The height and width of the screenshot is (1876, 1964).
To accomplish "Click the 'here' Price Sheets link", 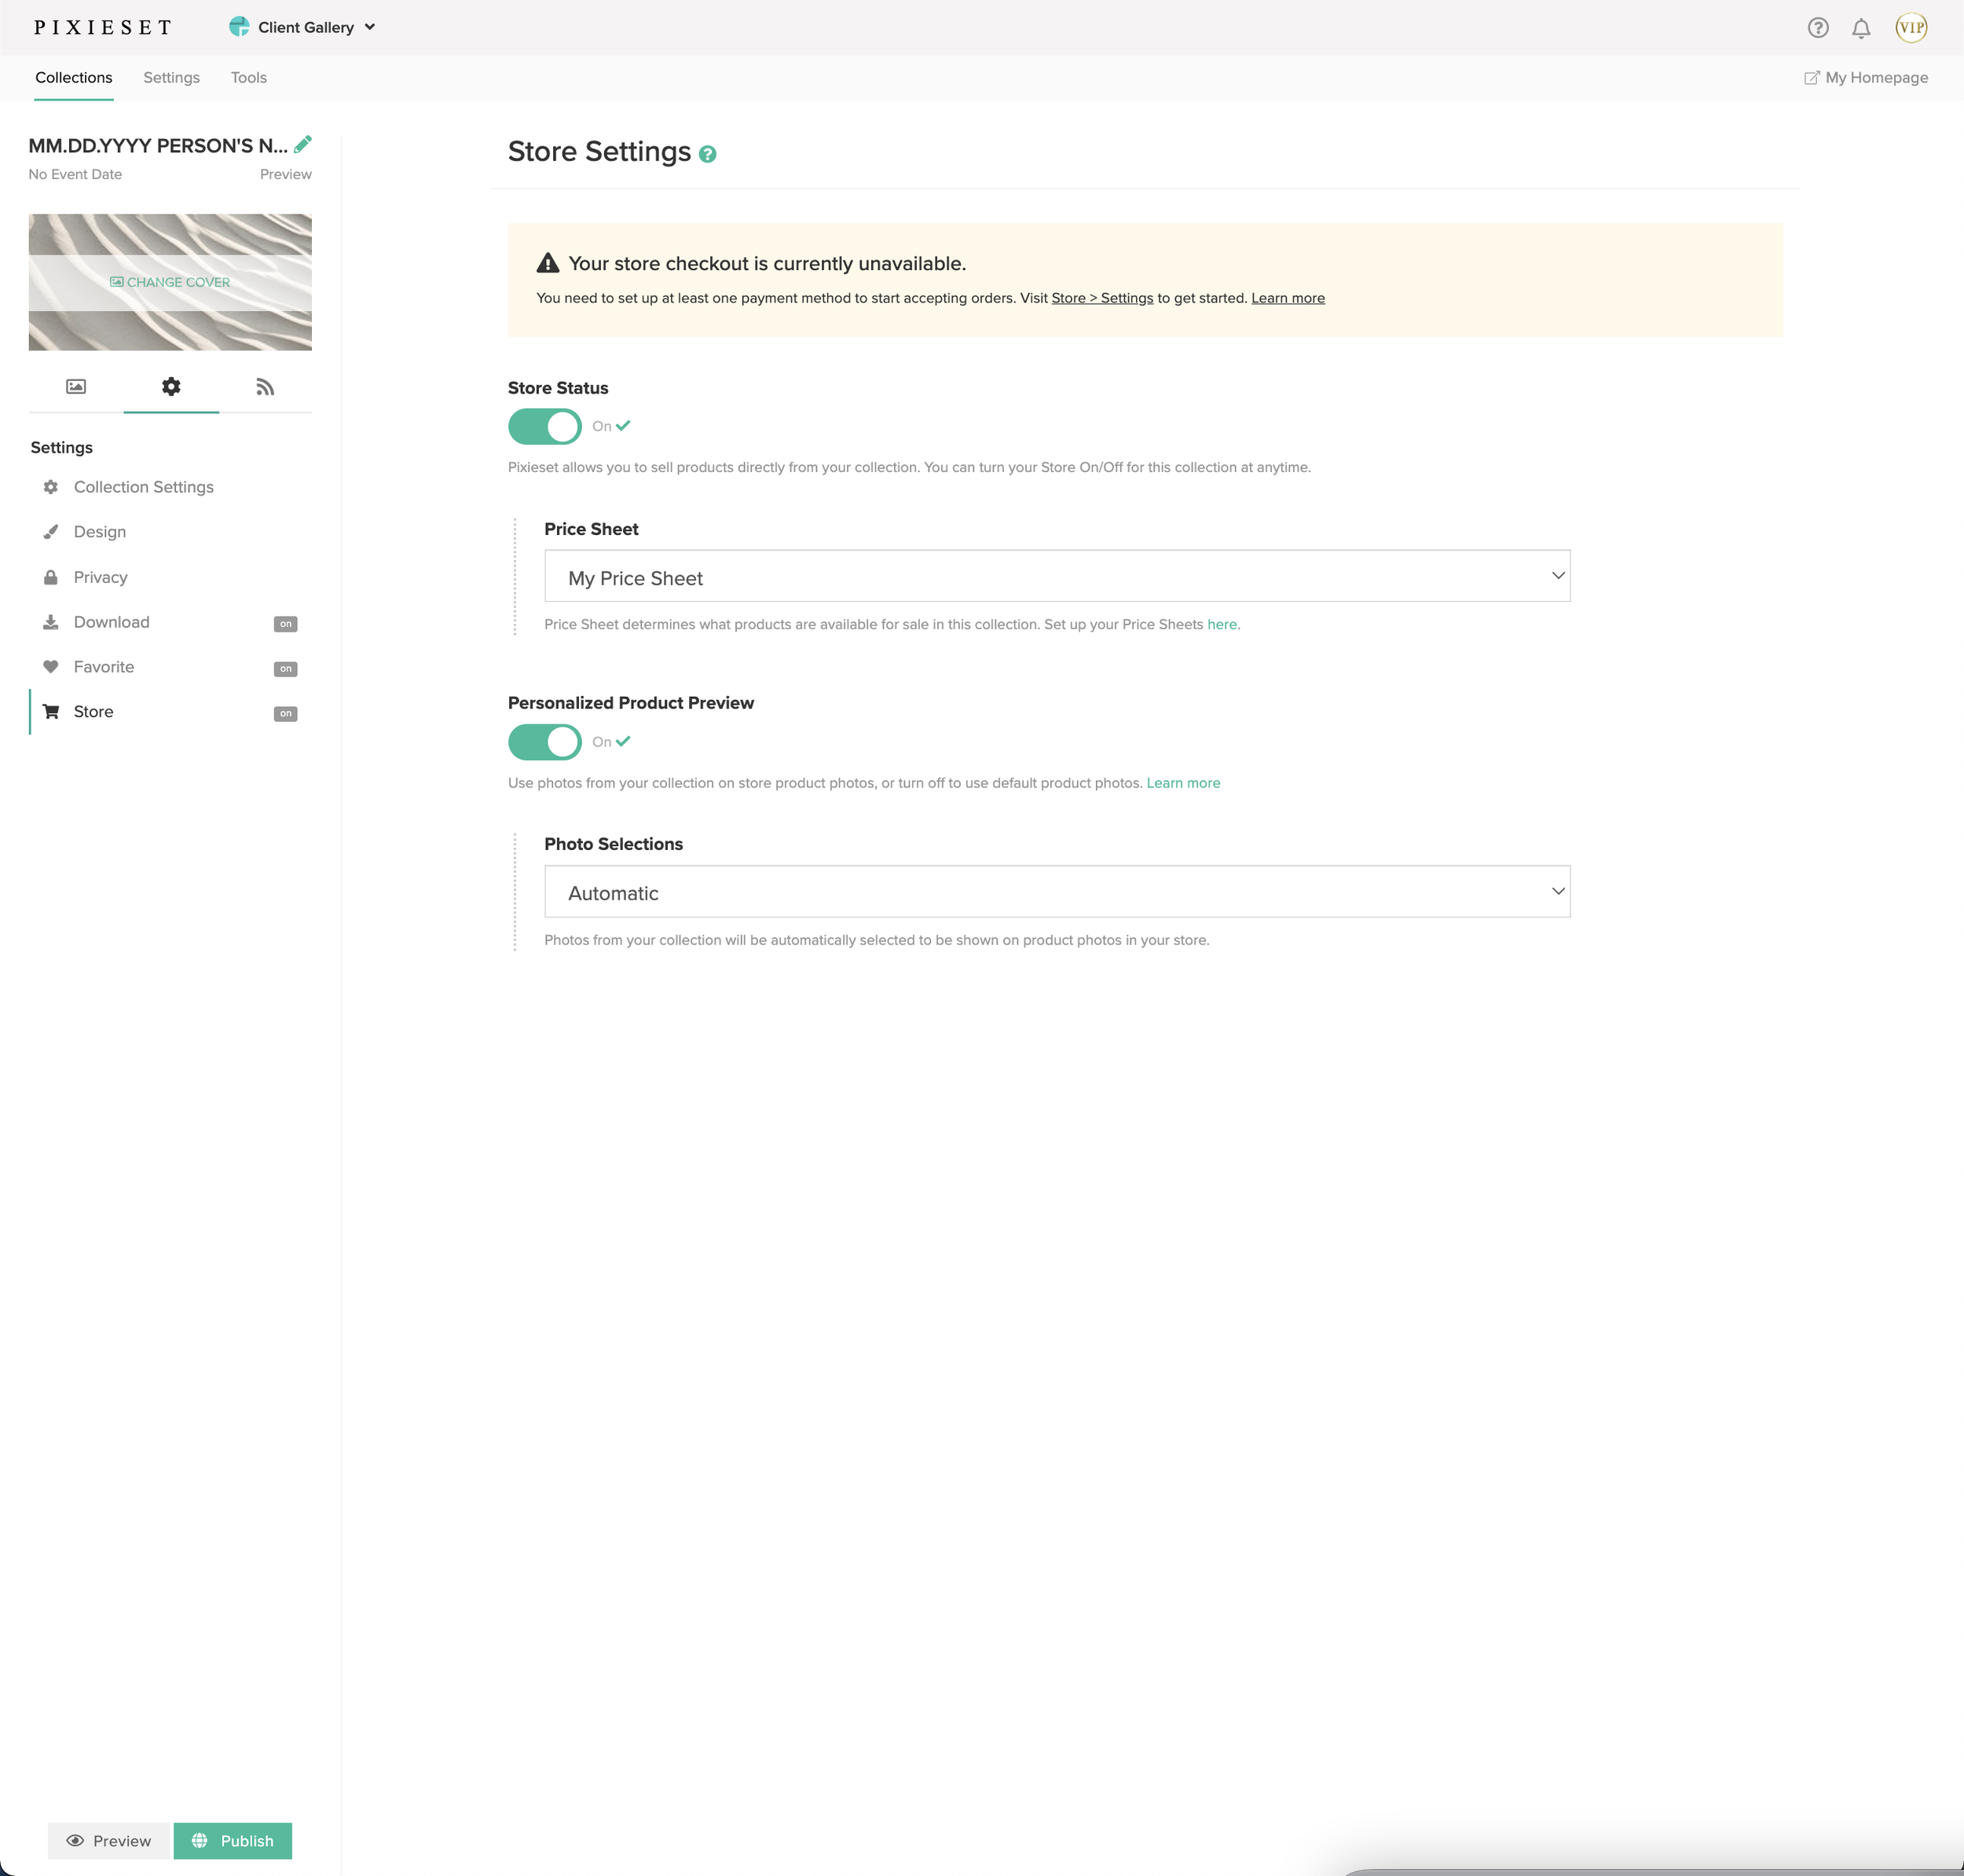I will (x=1222, y=624).
